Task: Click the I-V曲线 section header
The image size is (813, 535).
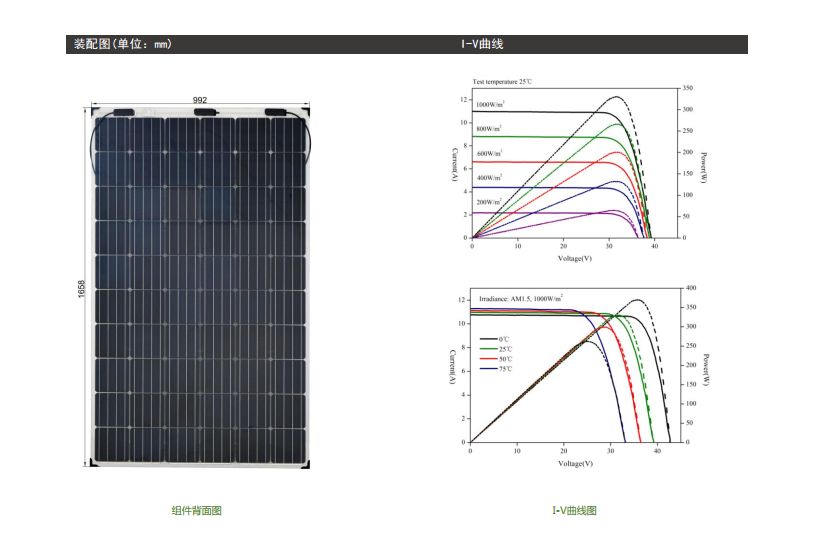Action: coord(481,45)
